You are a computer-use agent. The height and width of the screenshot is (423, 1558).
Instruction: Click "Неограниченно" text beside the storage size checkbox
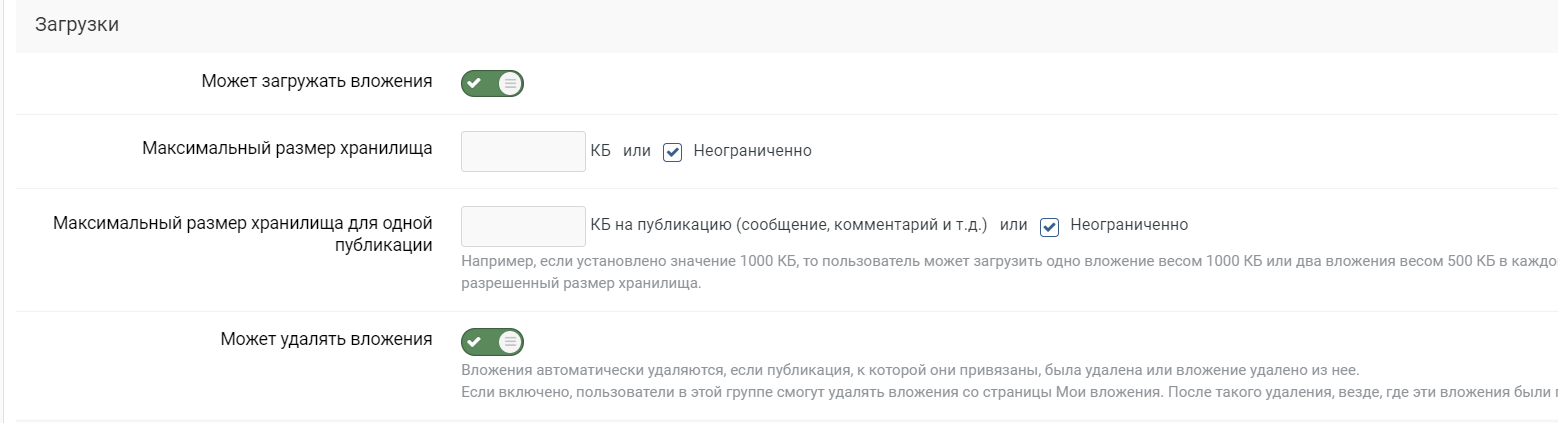coord(752,151)
